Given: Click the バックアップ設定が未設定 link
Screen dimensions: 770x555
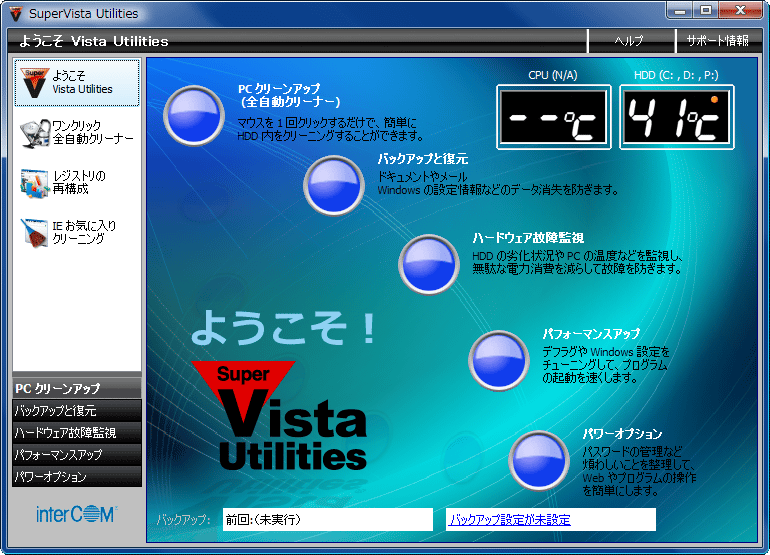Looking at the screenshot, I should click(510, 520).
